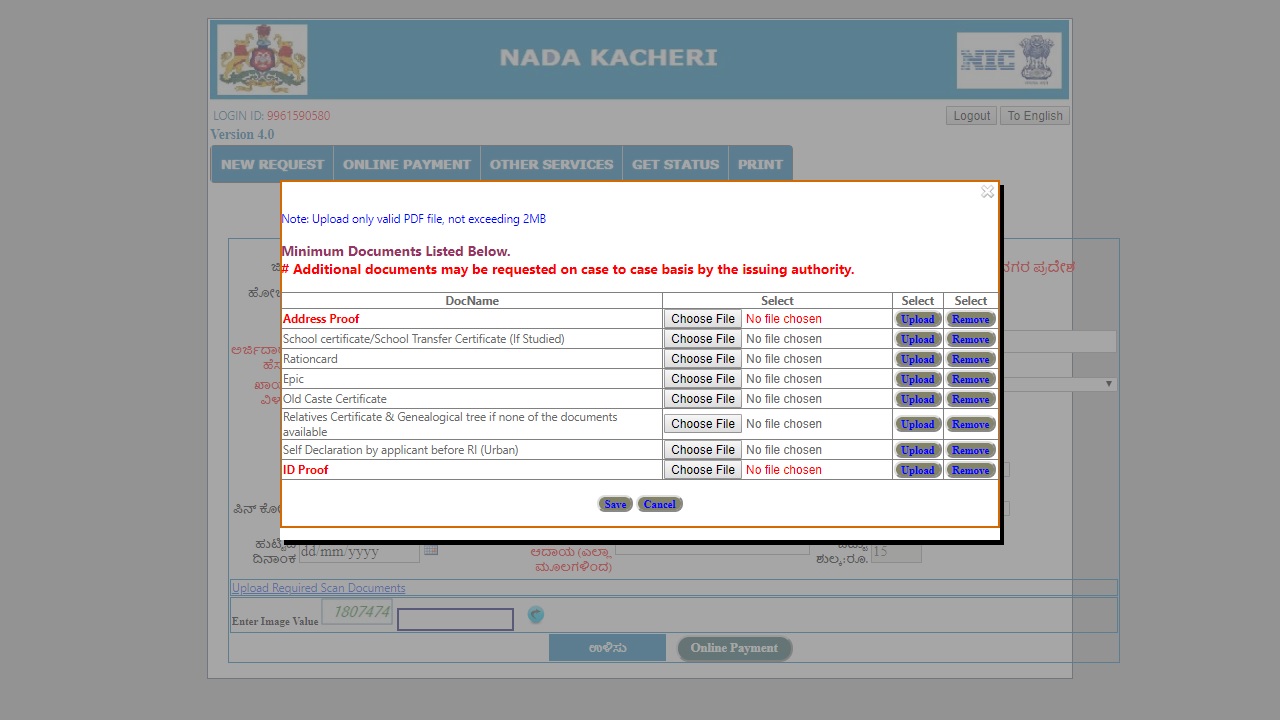Select the GET STATUS tab
This screenshot has height=720, width=1280.
(675, 163)
